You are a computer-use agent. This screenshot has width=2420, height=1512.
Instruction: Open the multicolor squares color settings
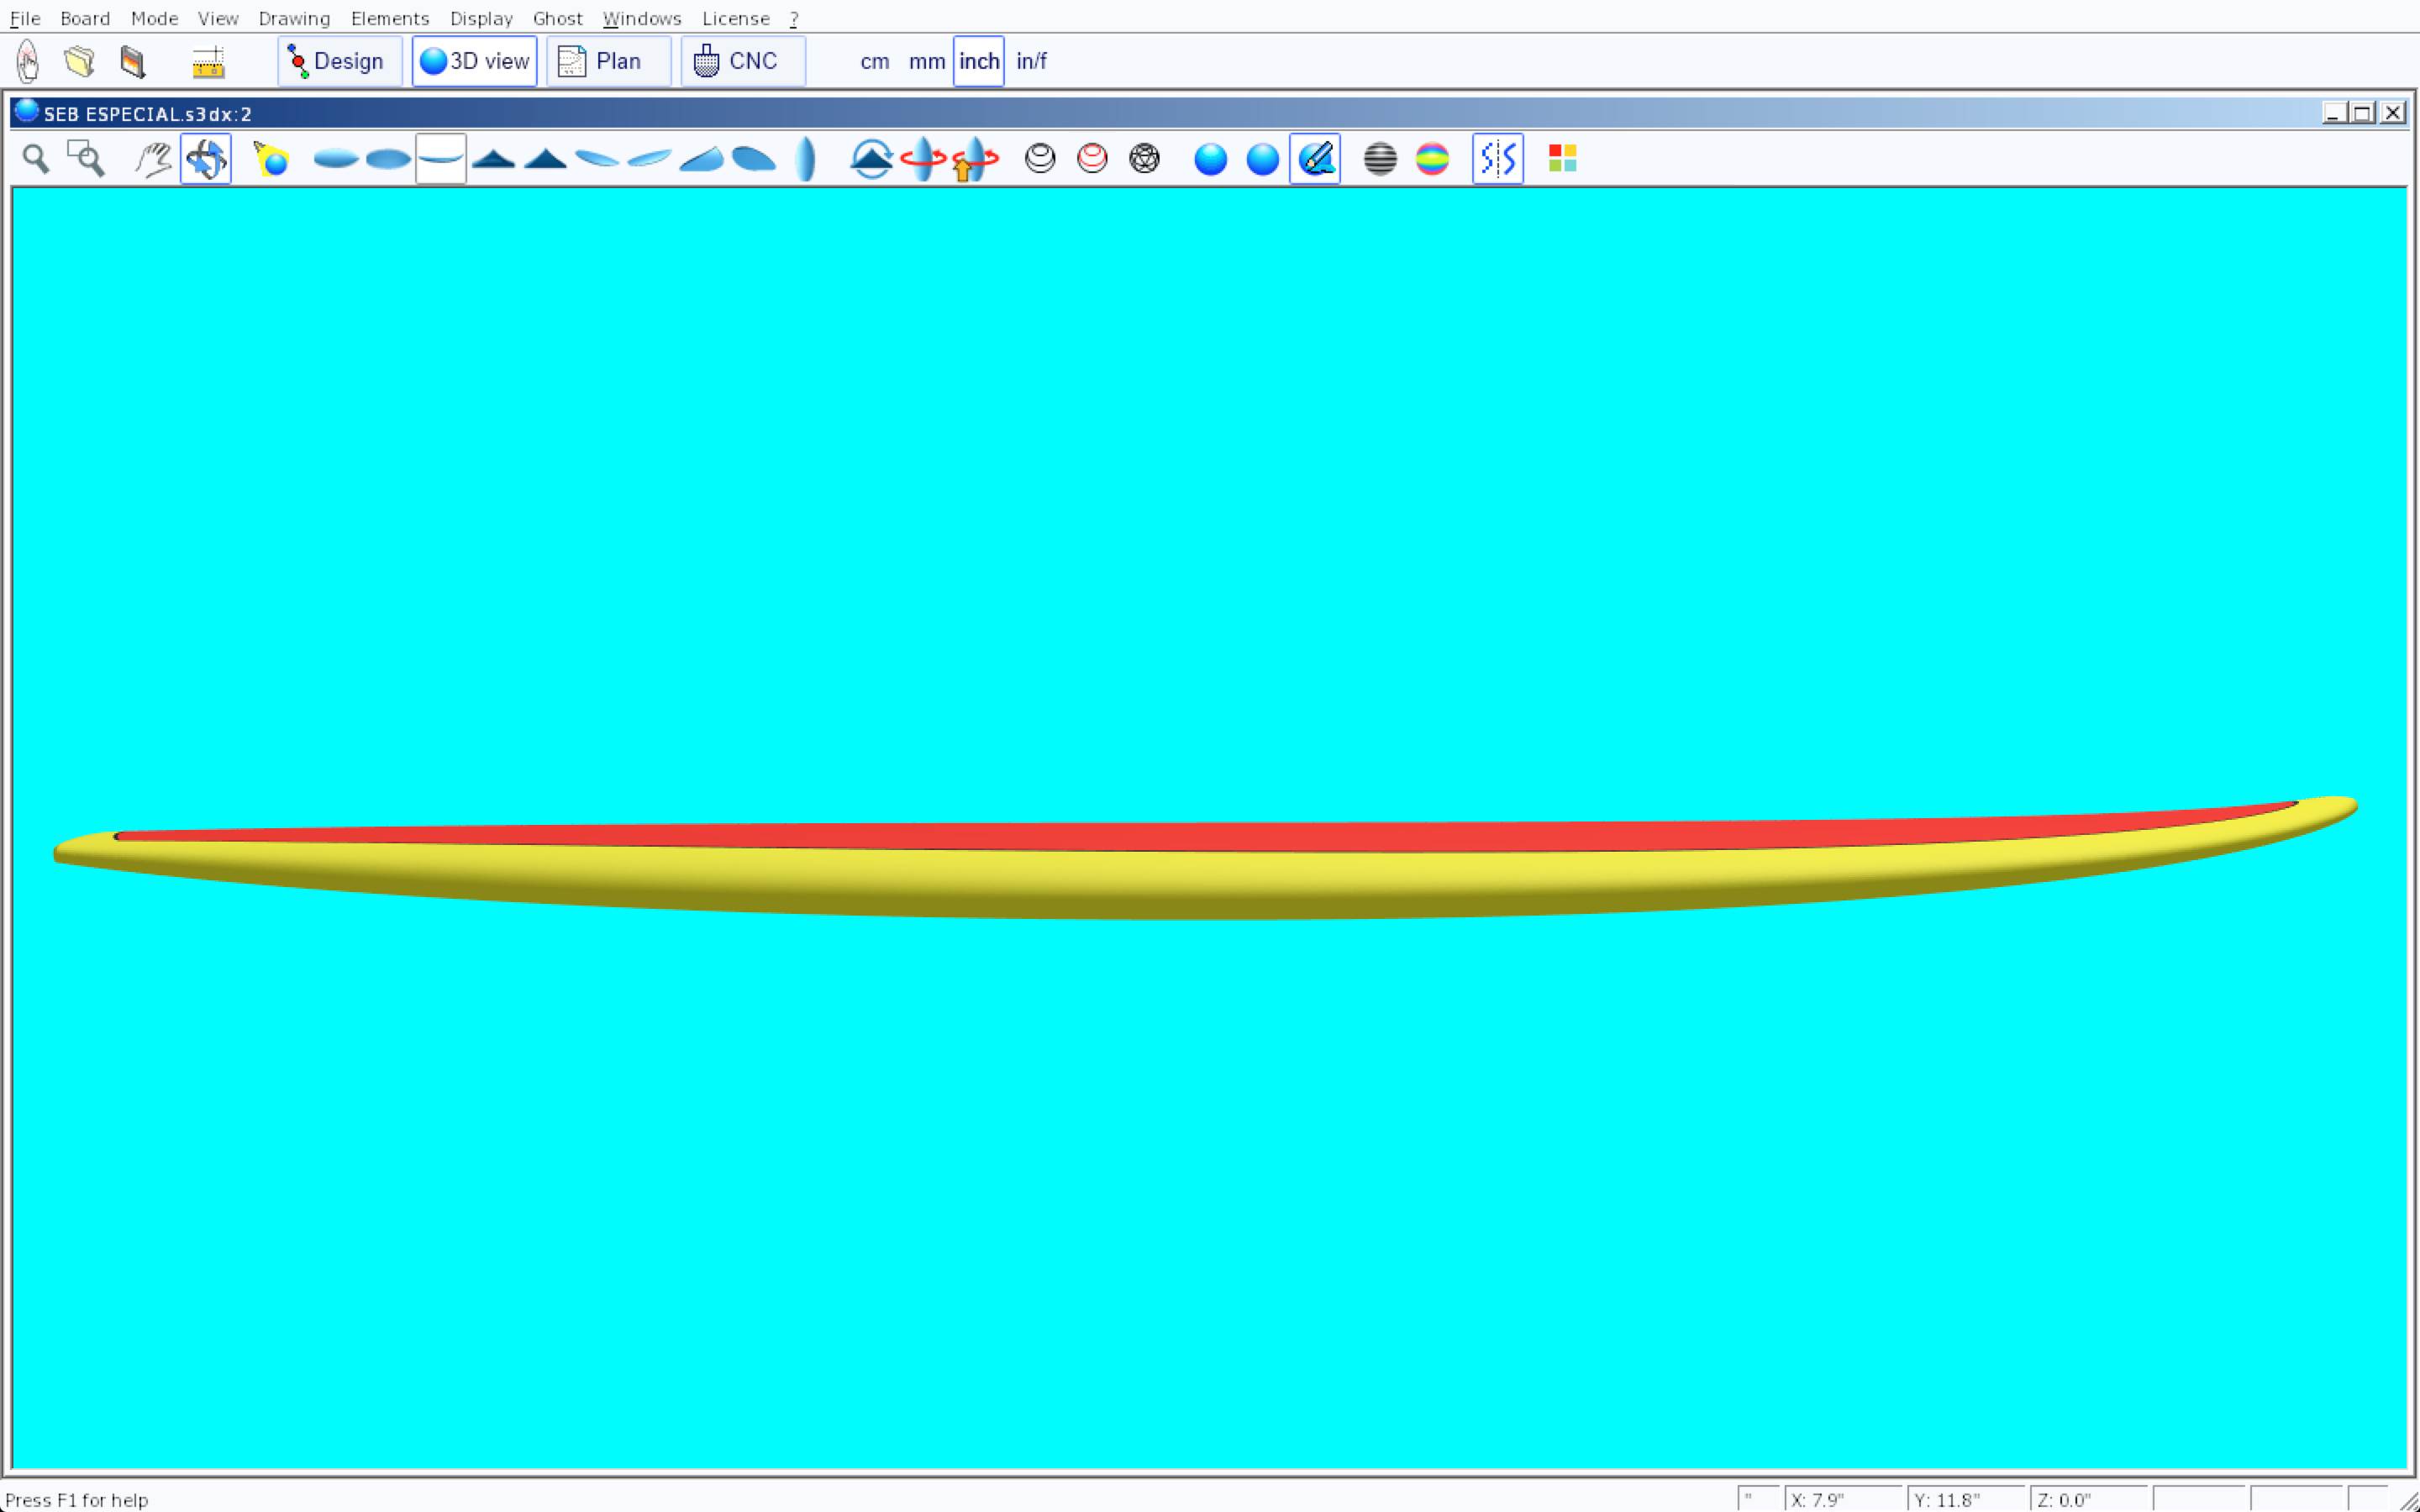1562,159
